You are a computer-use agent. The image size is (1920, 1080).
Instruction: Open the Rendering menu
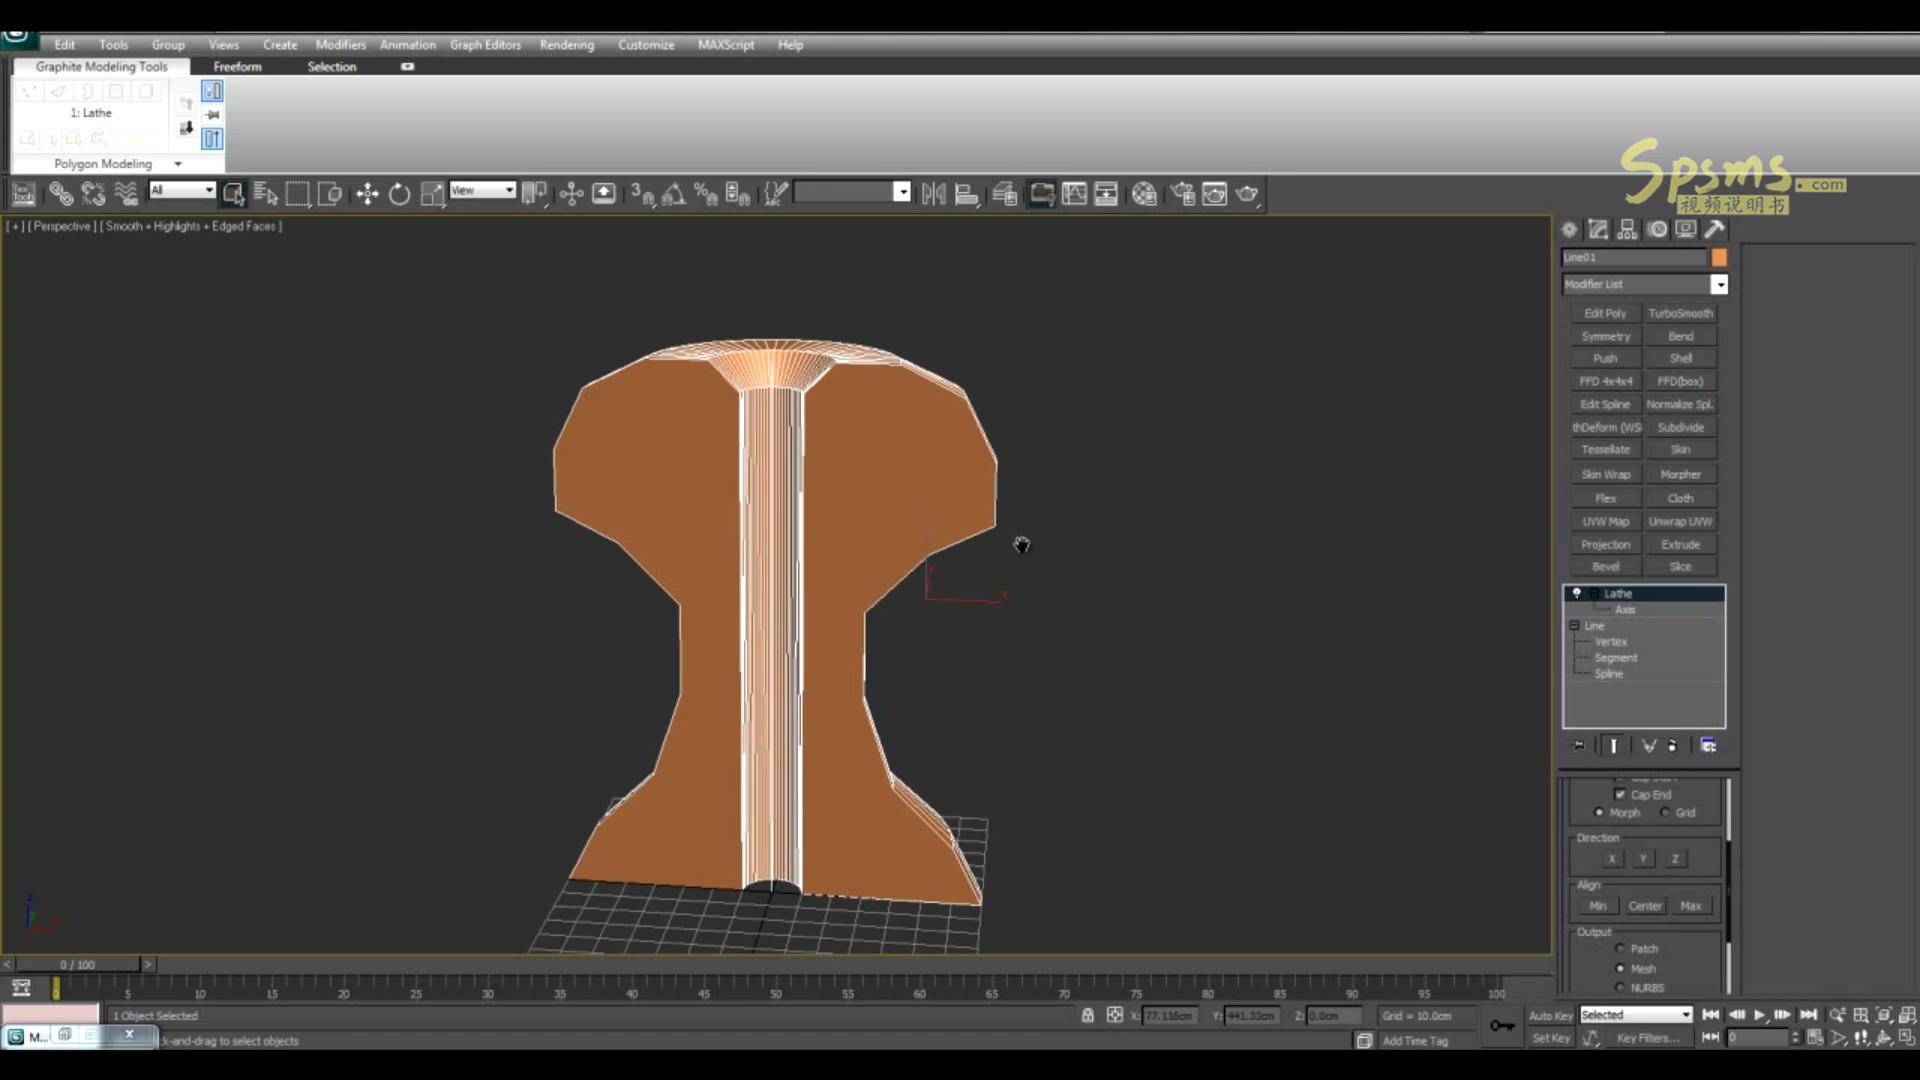pos(567,45)
